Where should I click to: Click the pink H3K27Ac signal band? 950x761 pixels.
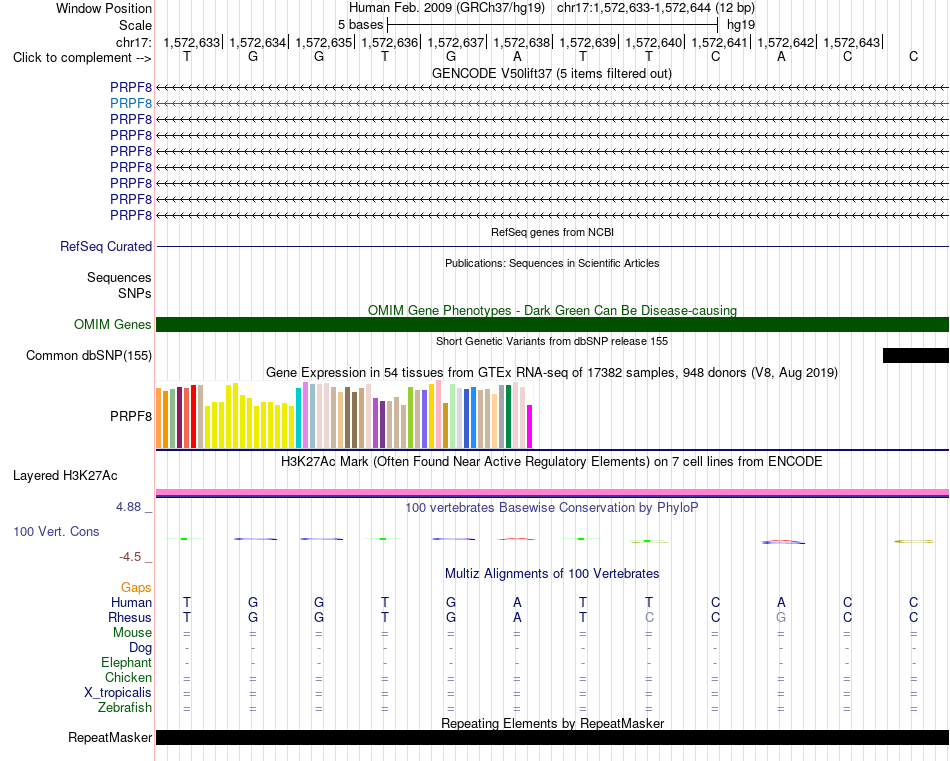[x=553, y=493]
